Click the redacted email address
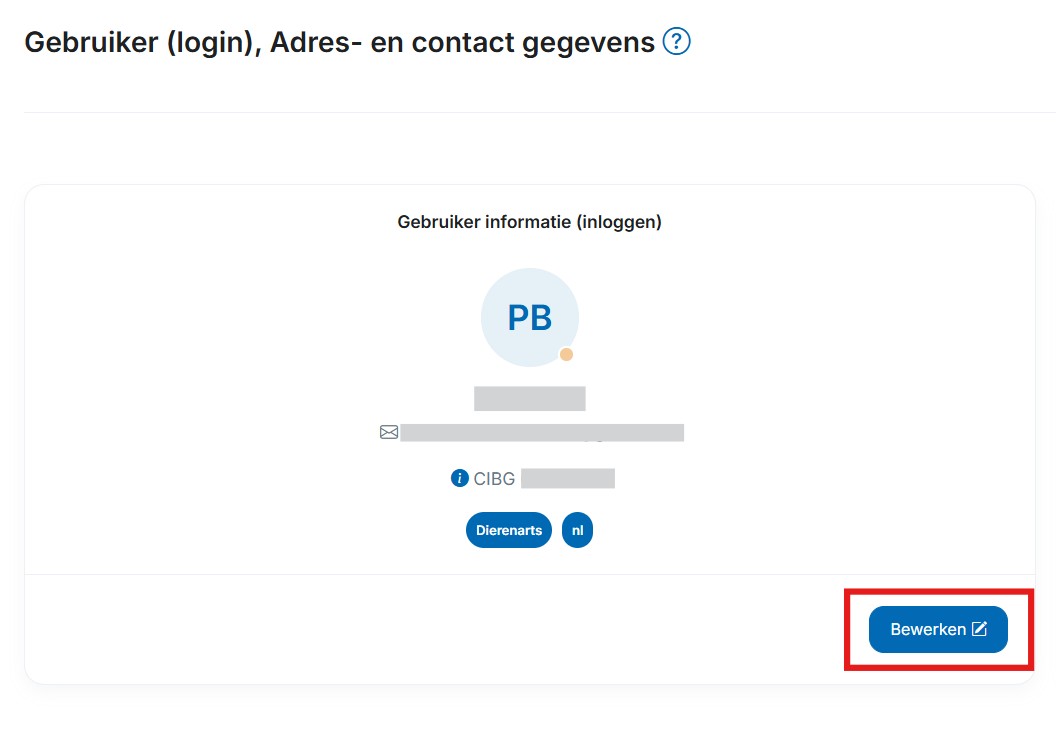 [541, 432]
